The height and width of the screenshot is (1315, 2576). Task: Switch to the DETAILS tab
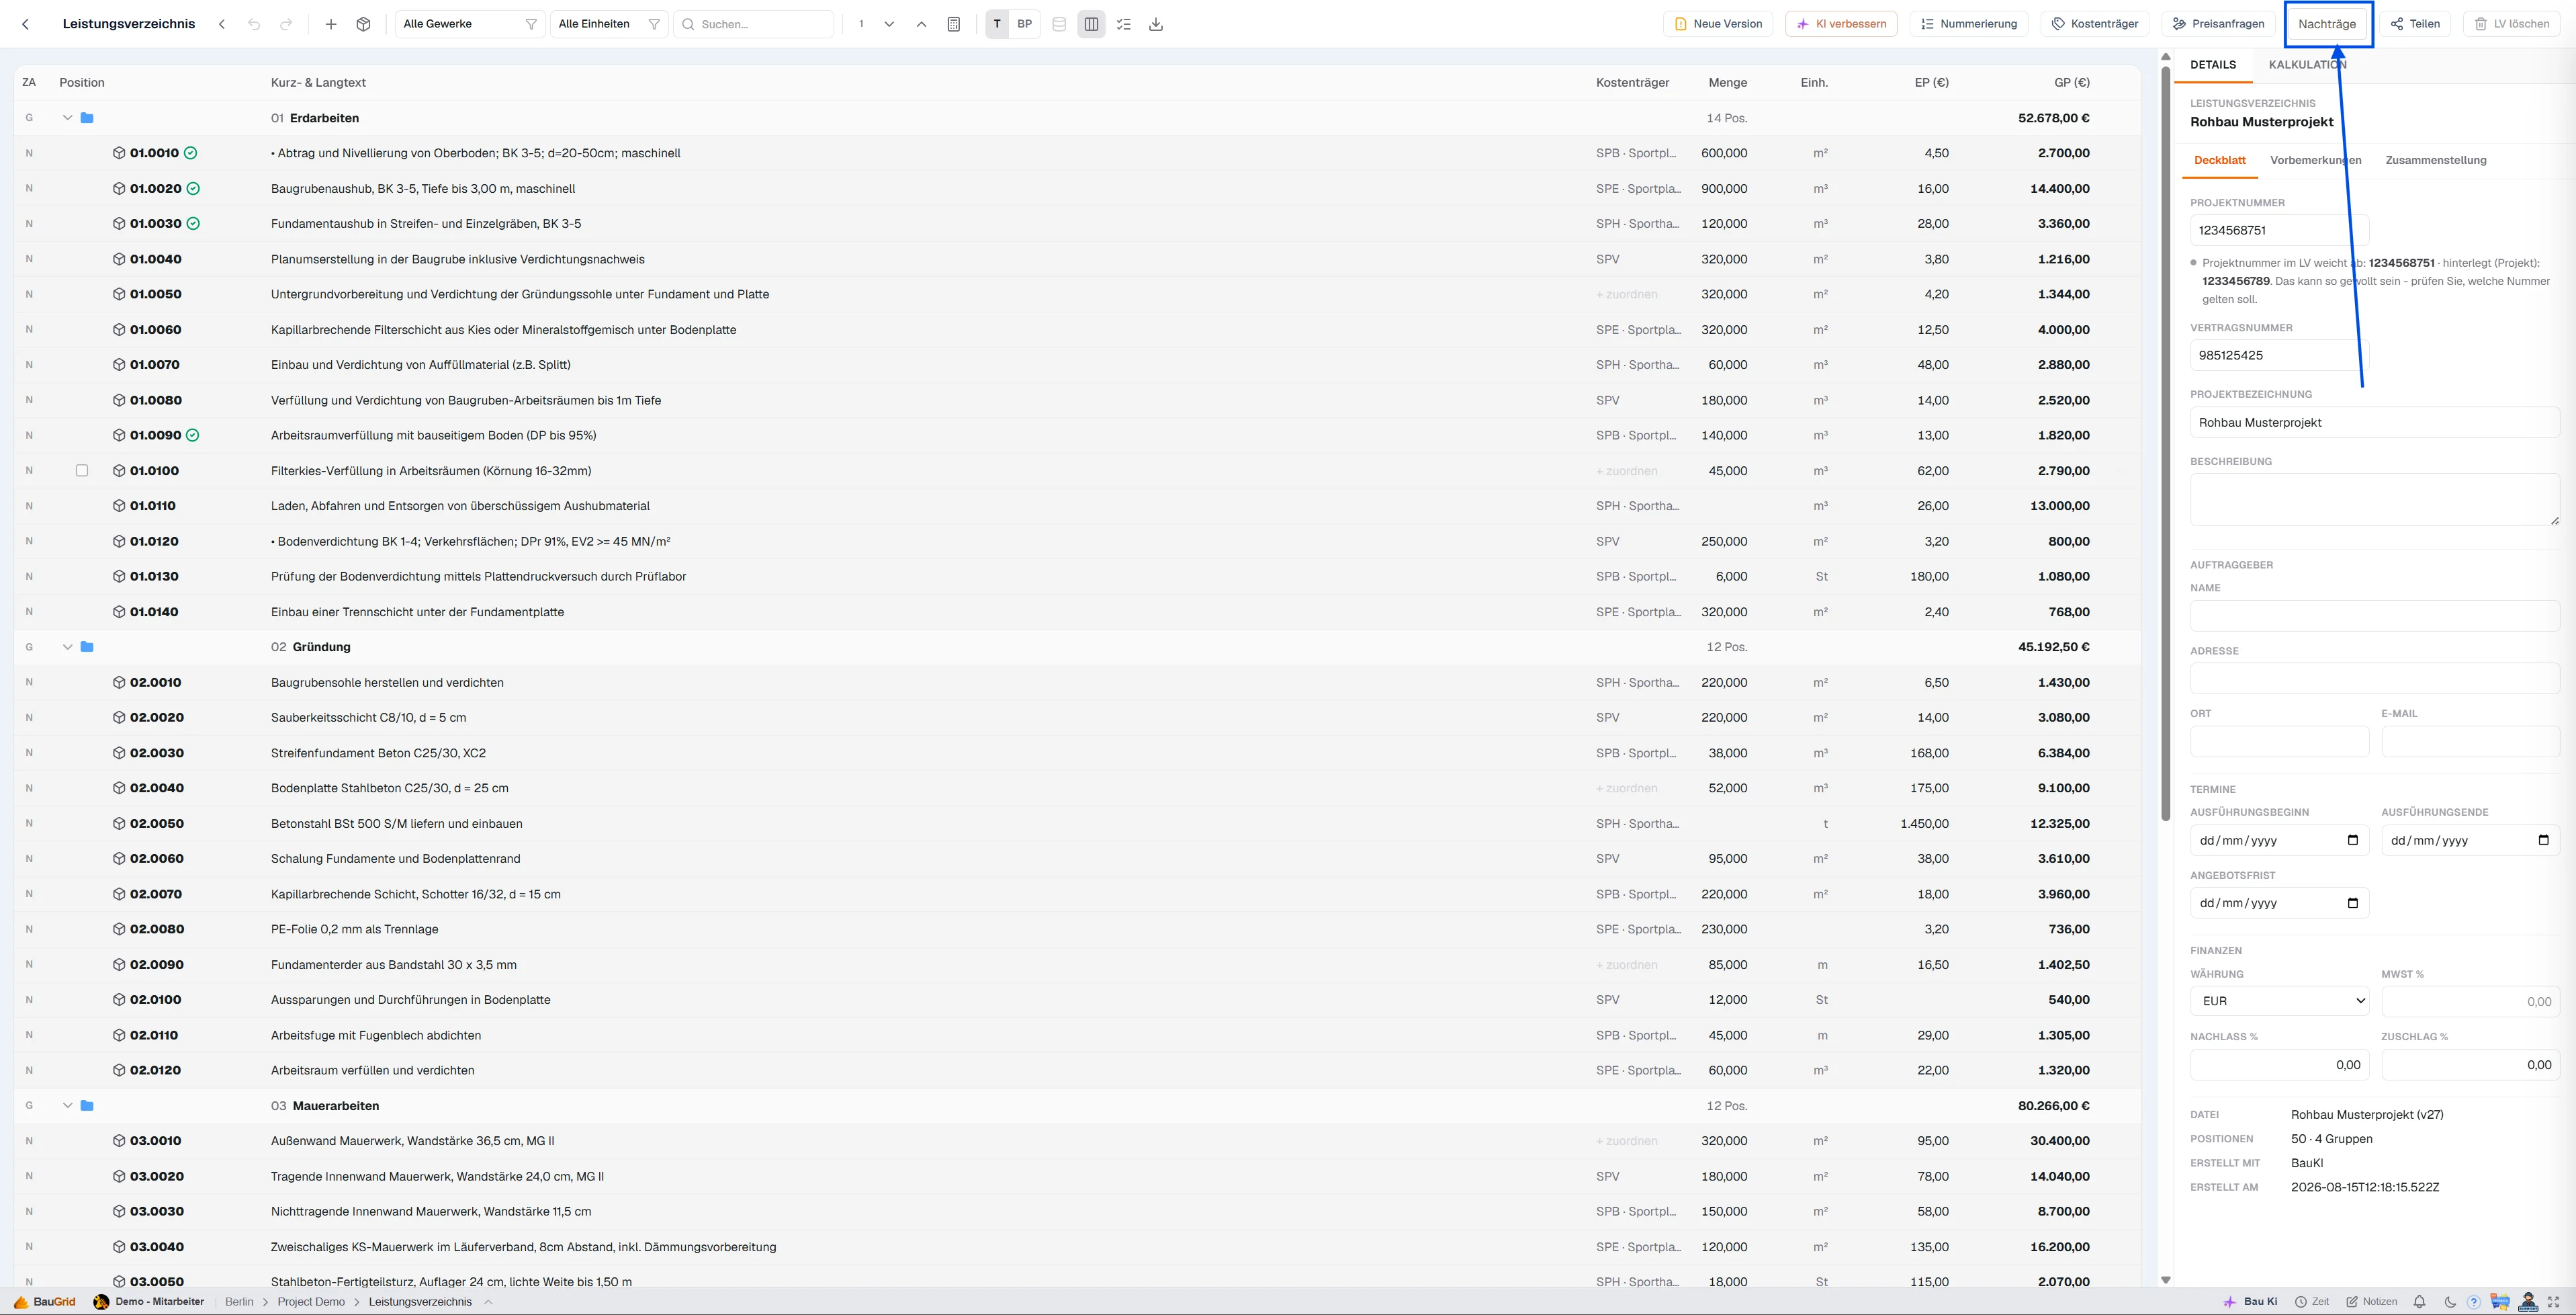[2213, 65]
